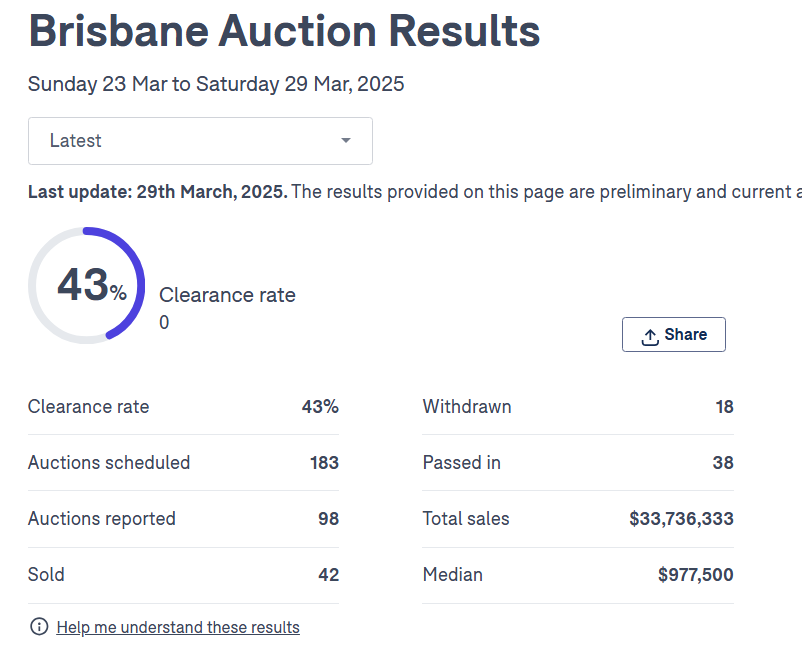
Task: Click the Clearance rate label beside the ring
Action: (x=227, y=295)
